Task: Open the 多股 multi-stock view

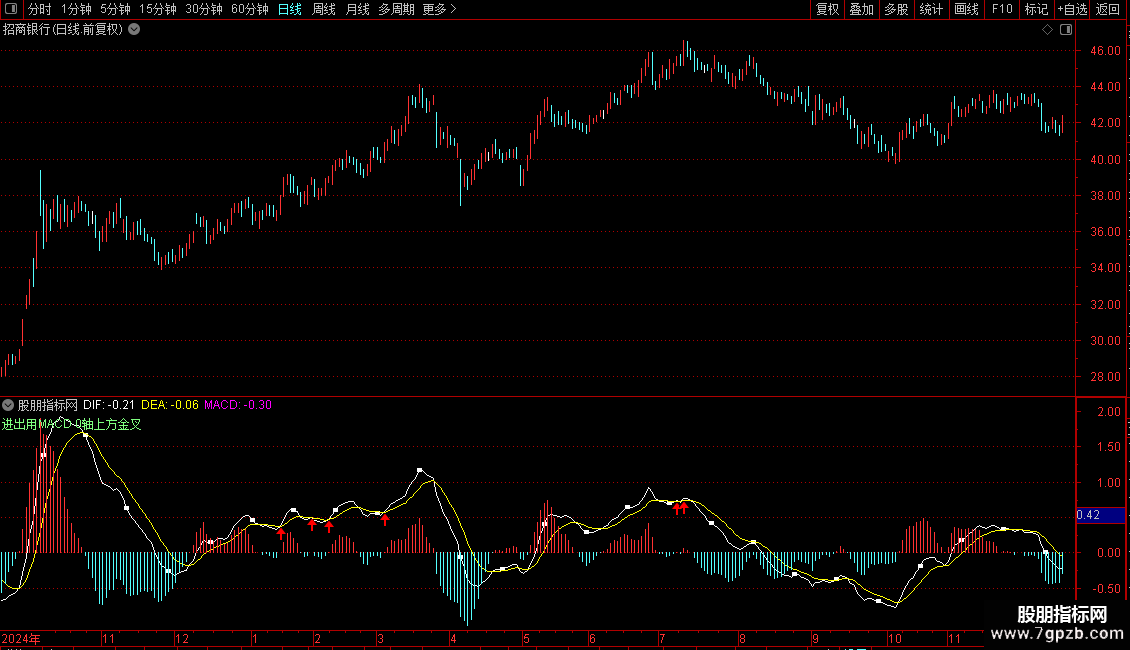Action: point(896,9)
